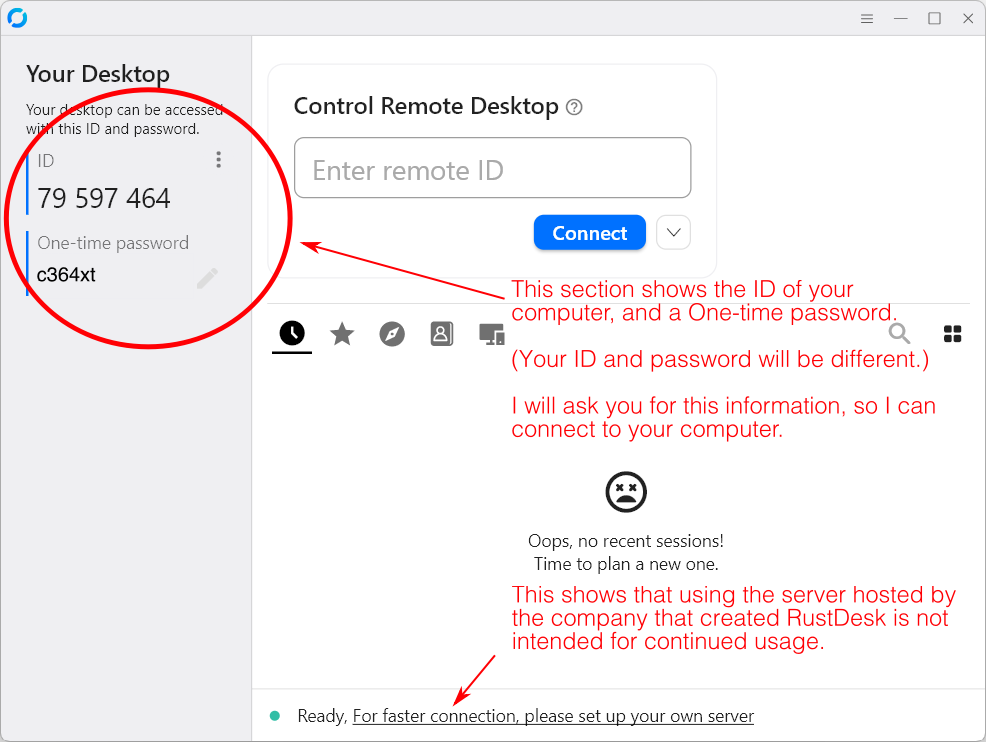Select the Recent Sessions clock icon
This screenshot has height=742, width=986.
[x=291, y=334]
